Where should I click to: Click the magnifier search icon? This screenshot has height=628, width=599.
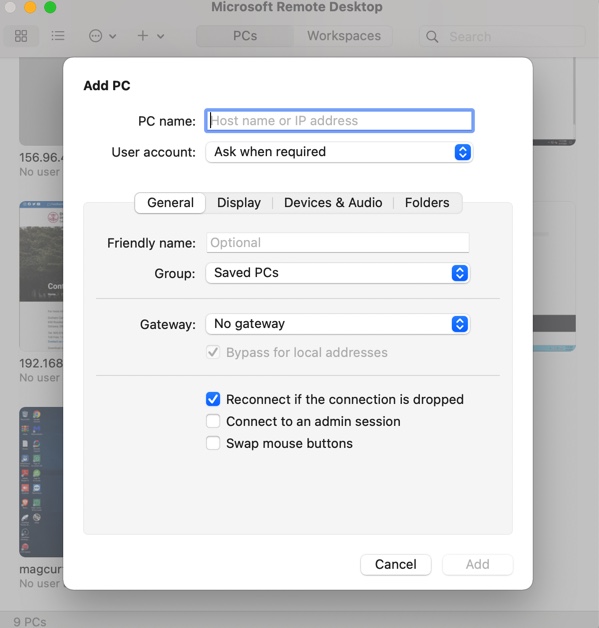pyautogui.click(x=432, y=37)
